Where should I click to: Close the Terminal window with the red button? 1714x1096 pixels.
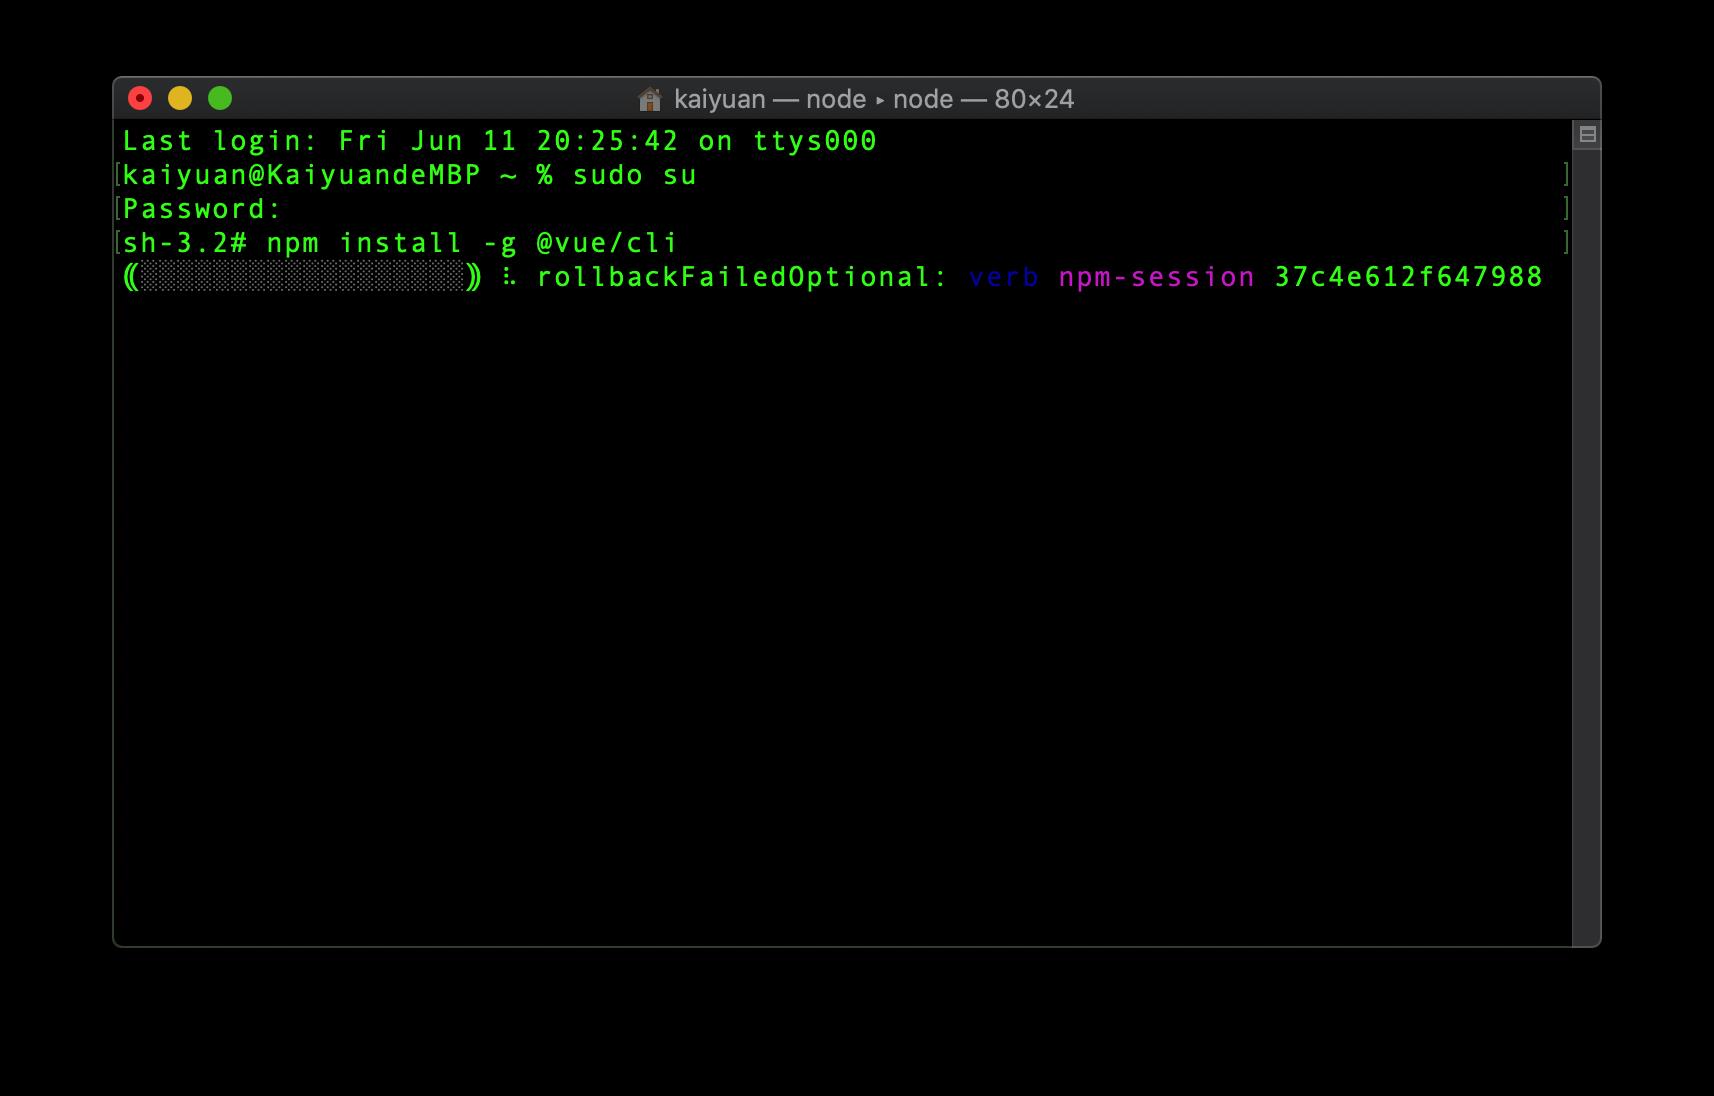140,98
